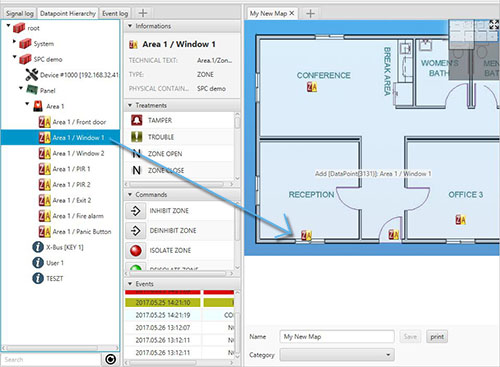Viewport: 500px width, 367px height.
Task: Collapse the Panel tree node
Action: (21, 88)
